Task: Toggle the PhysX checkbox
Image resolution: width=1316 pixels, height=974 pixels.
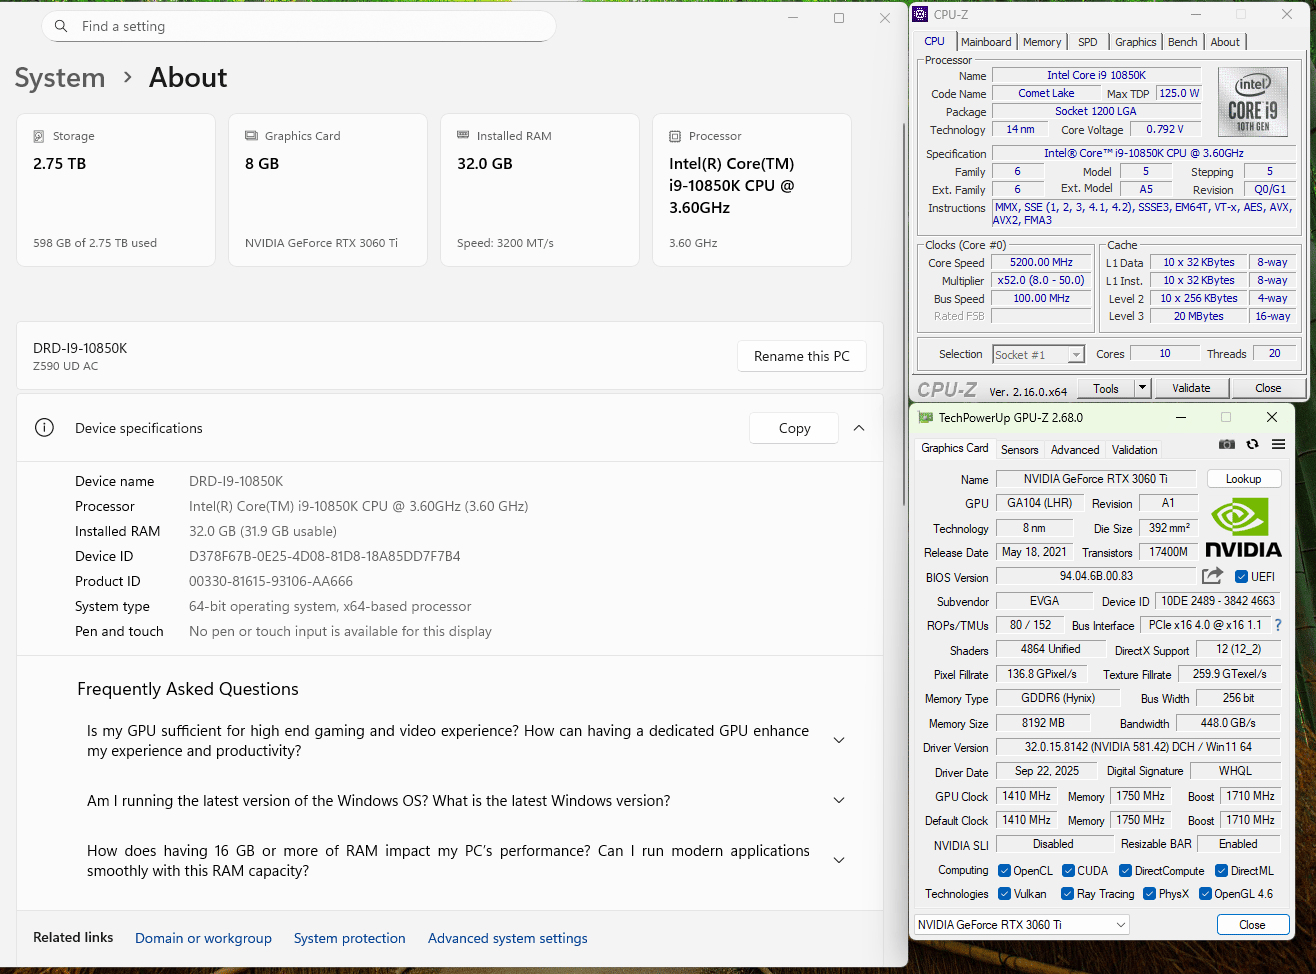Action: (x=1149, y=894)
